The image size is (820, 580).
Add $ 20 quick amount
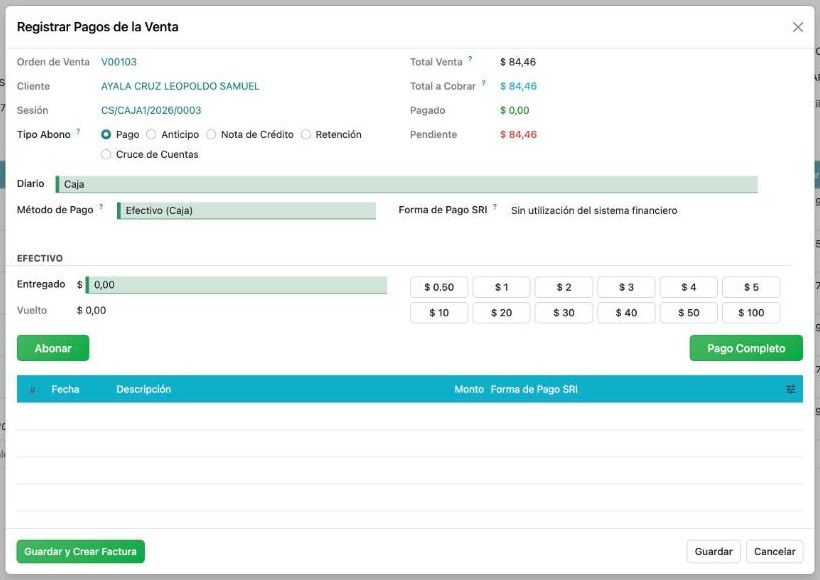tap(501, 313)
